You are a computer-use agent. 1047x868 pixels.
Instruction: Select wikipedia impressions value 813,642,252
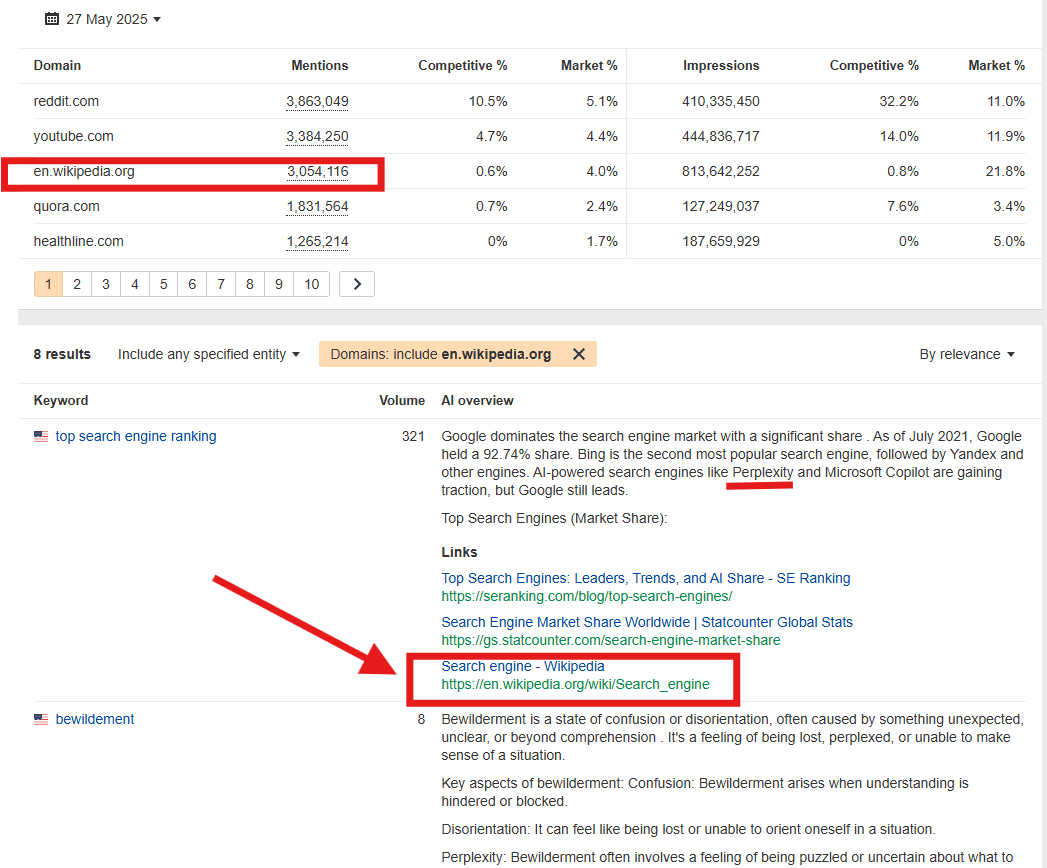[720, 172]
